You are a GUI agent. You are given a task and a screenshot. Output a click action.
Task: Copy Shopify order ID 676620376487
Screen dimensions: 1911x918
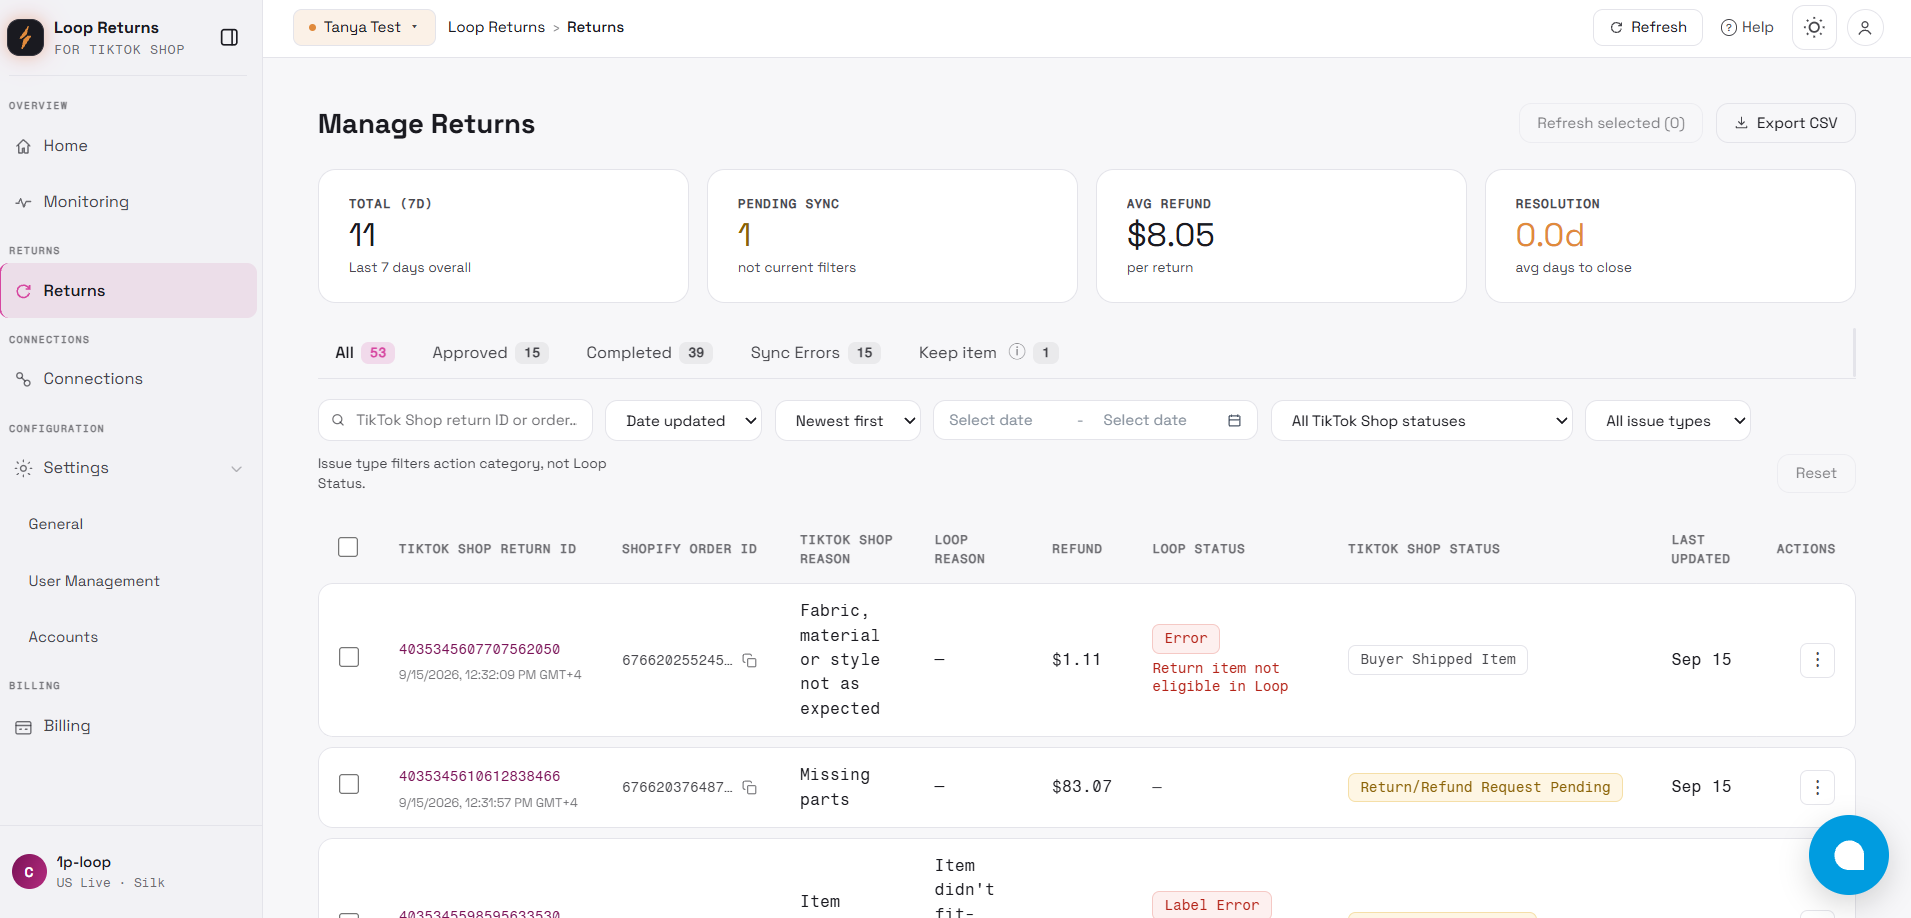coord(750,788)
